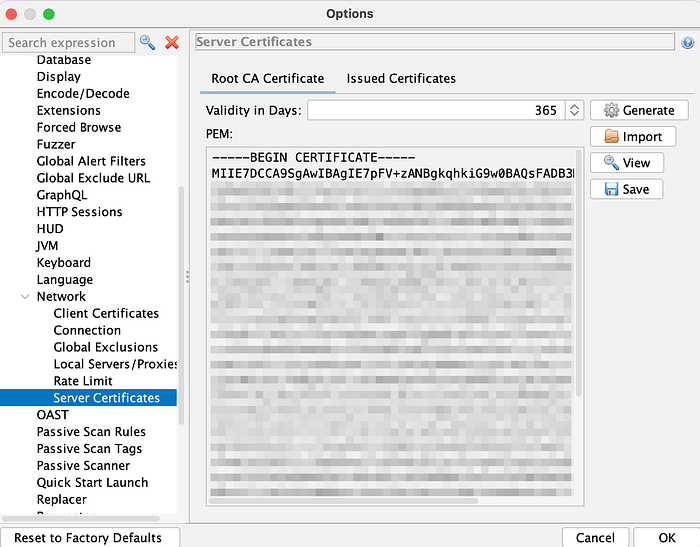Select GraphQL options

tap(62, 195)
